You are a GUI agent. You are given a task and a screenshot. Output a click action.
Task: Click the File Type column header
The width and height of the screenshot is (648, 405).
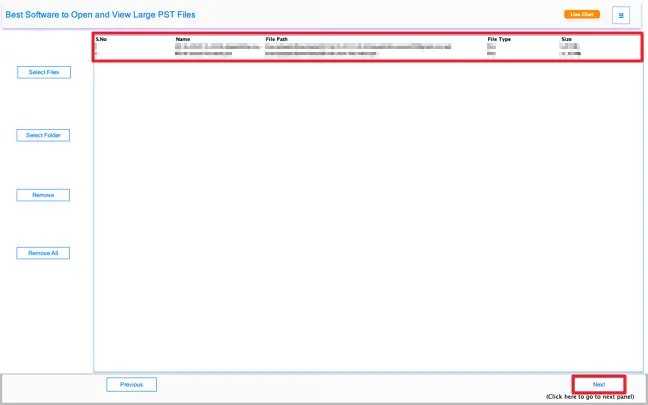tap(499, 39)
